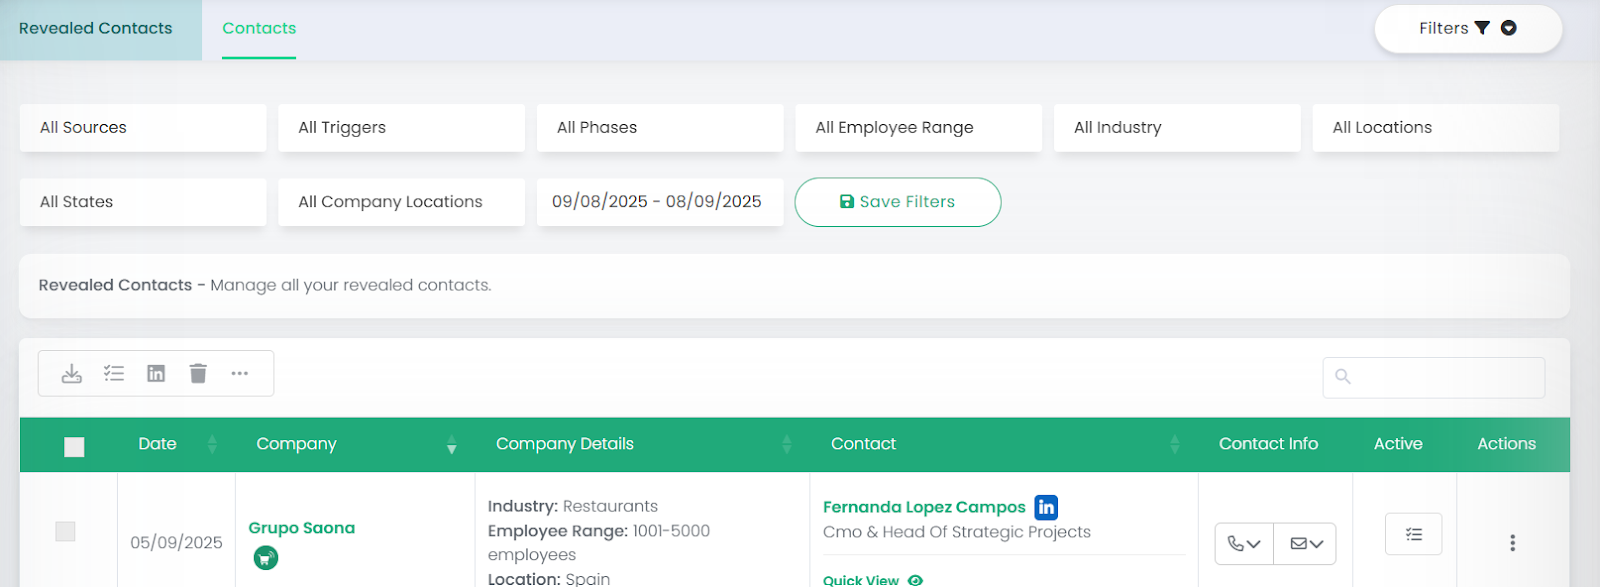Open the All Industry filter dropdown
Screen dimensions: 1600x587
click(1177, 128)
